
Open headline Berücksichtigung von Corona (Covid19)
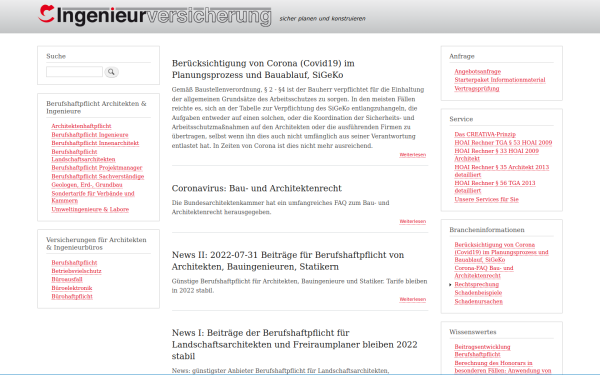pyautogui.click(x=263, y=69)
